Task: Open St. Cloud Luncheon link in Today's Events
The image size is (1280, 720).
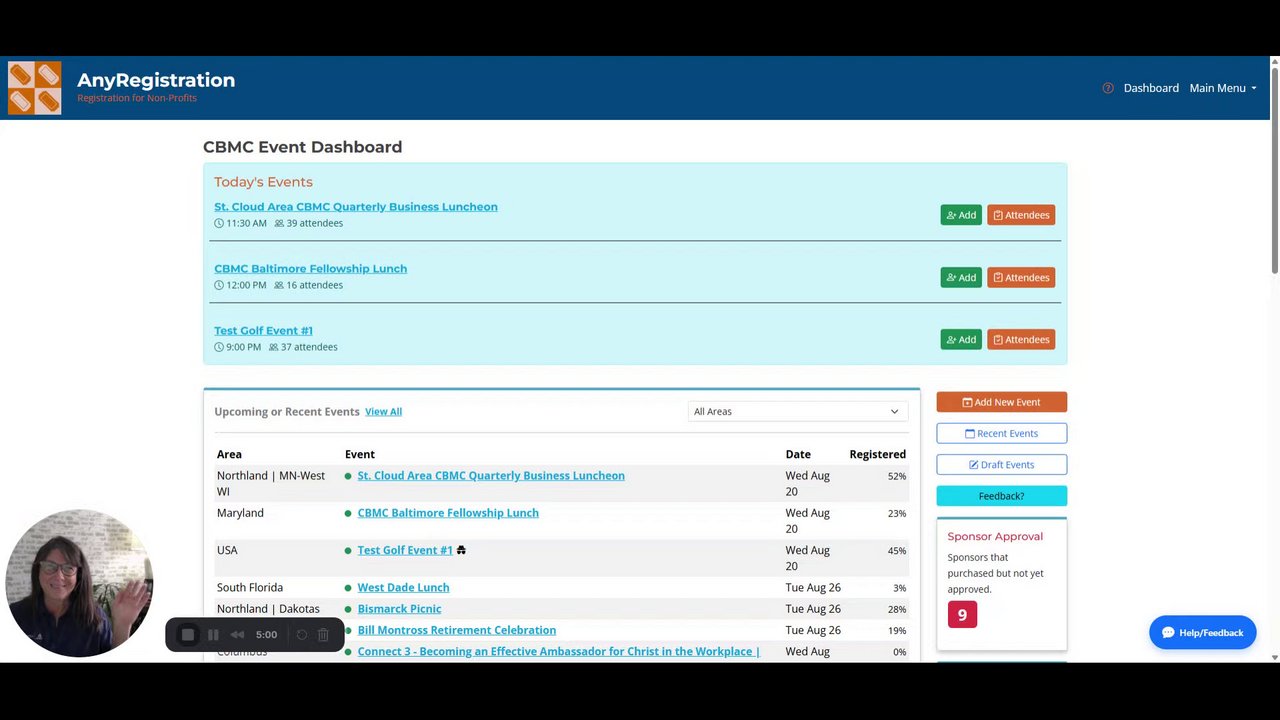Action: tap(355, 207)
